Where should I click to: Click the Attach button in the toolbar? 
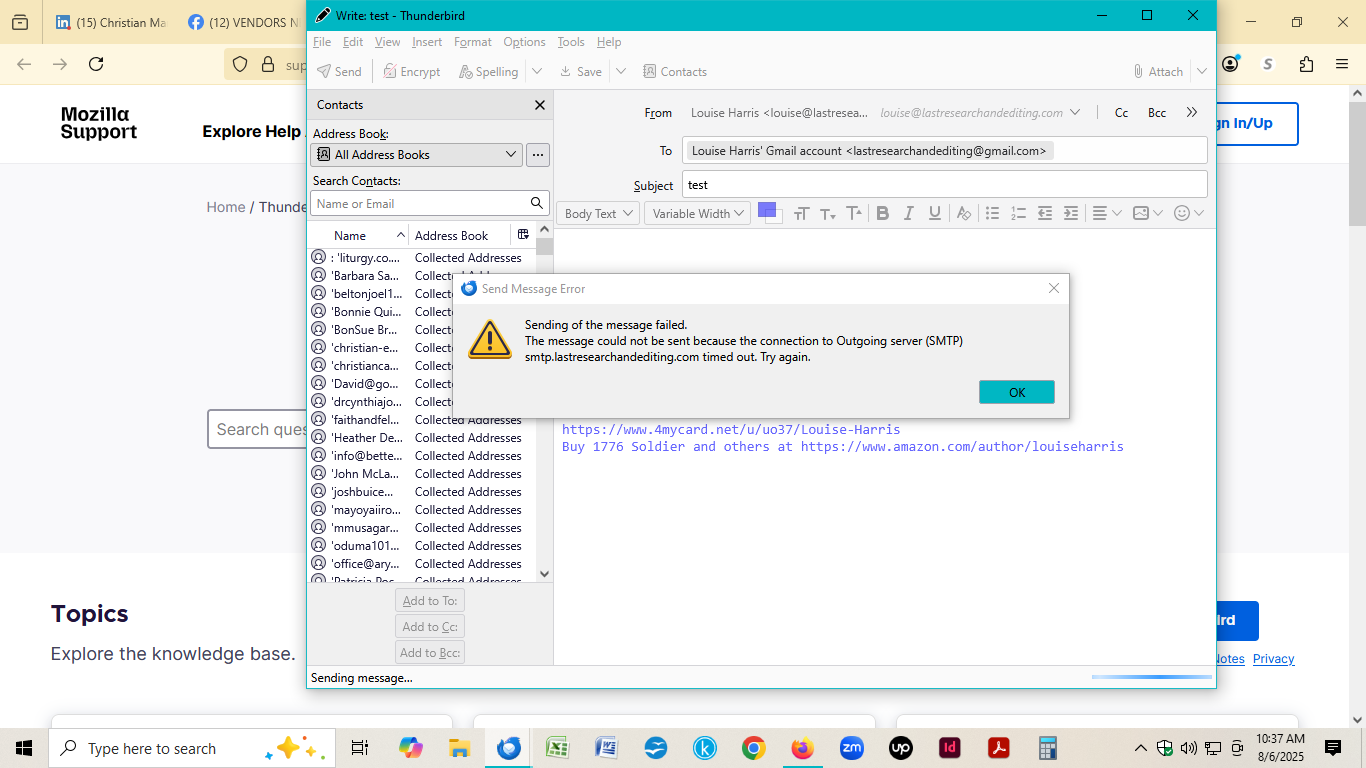pos(1158,72)
